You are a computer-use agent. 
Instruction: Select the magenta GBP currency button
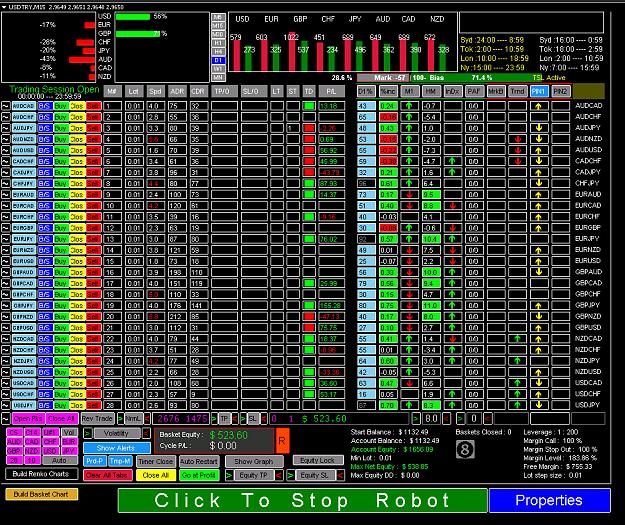14,451
